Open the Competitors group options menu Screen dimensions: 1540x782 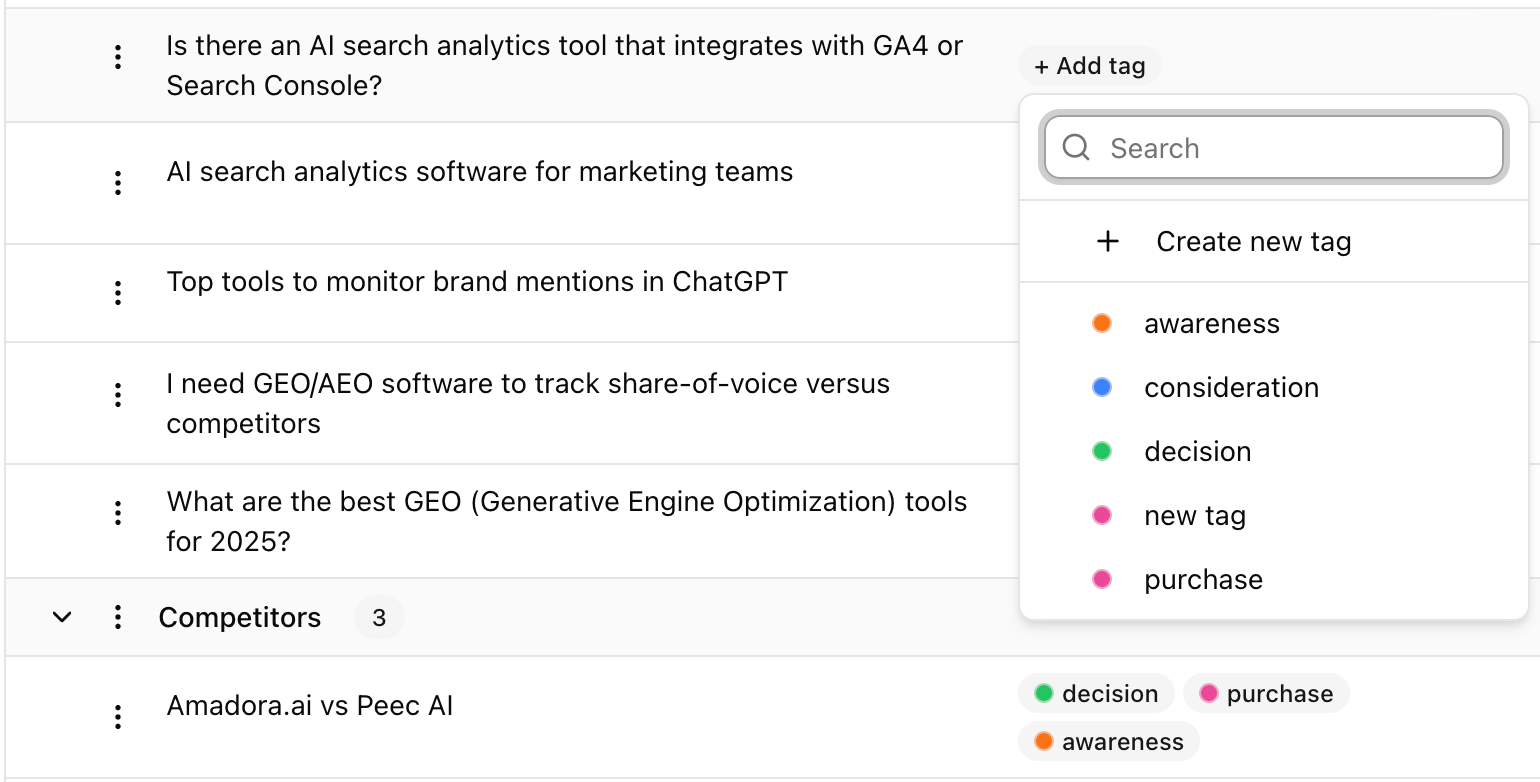[x=118, y=617]
